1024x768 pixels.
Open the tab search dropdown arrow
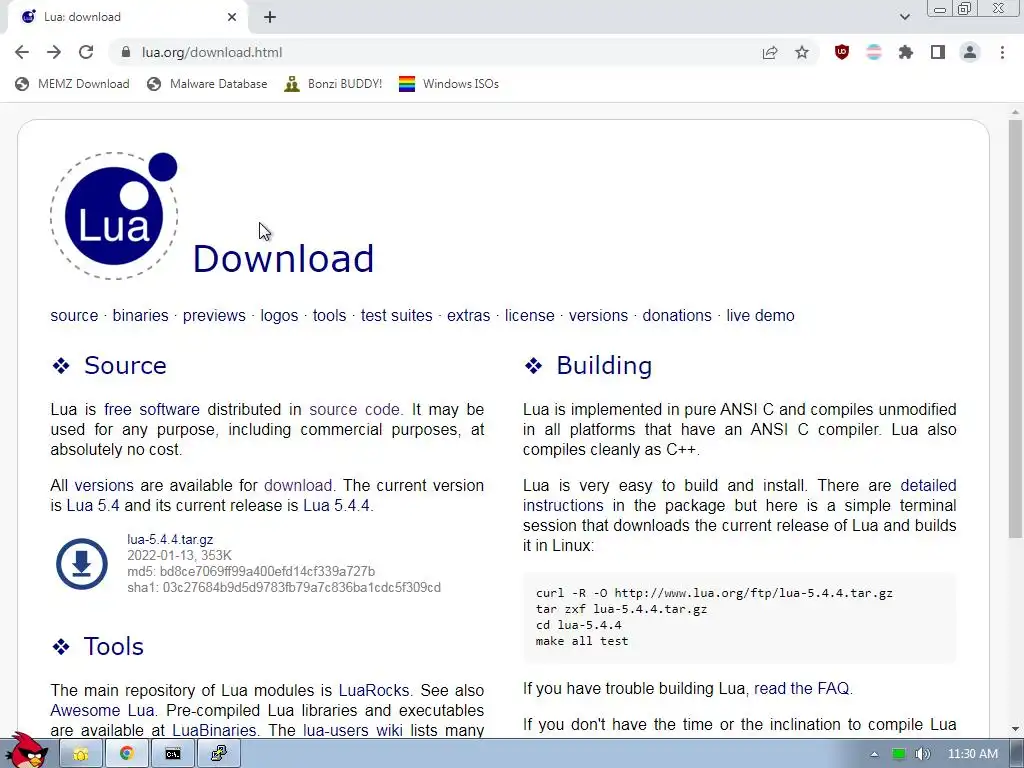point(904,17)
